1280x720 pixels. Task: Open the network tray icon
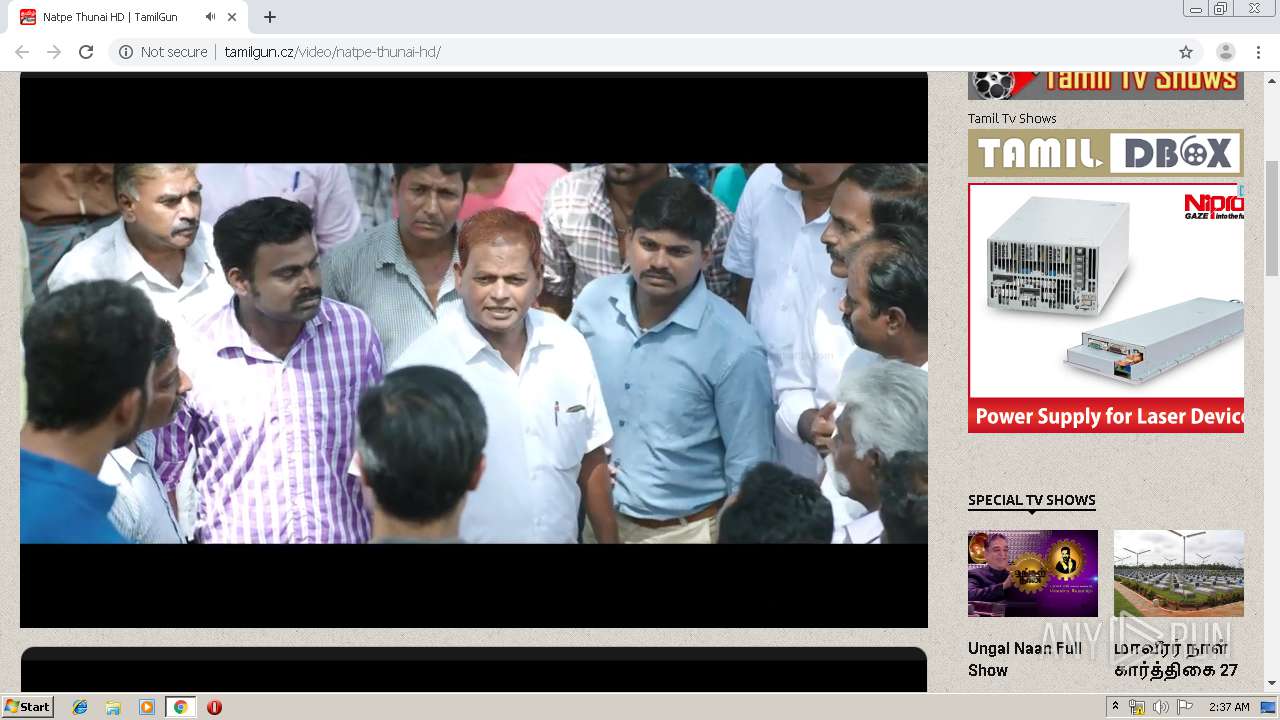click(x=1137, y=707)
